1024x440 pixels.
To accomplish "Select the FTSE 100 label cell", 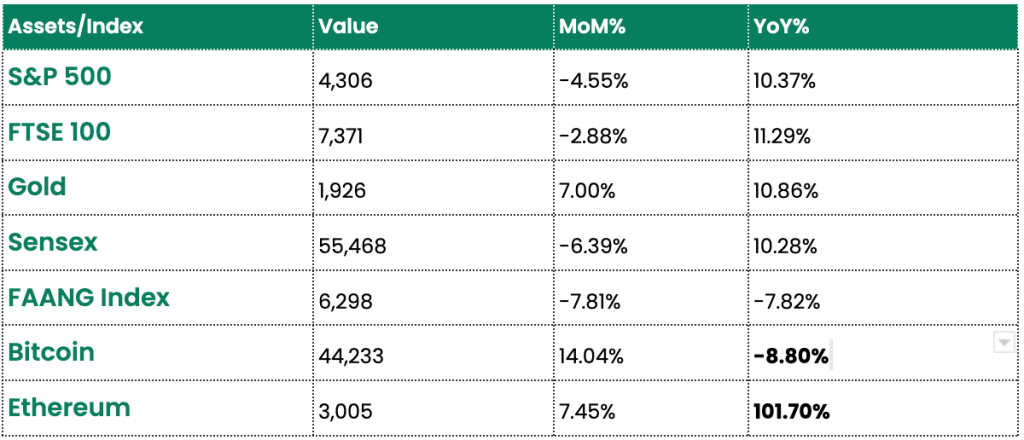I will [159, 133].
